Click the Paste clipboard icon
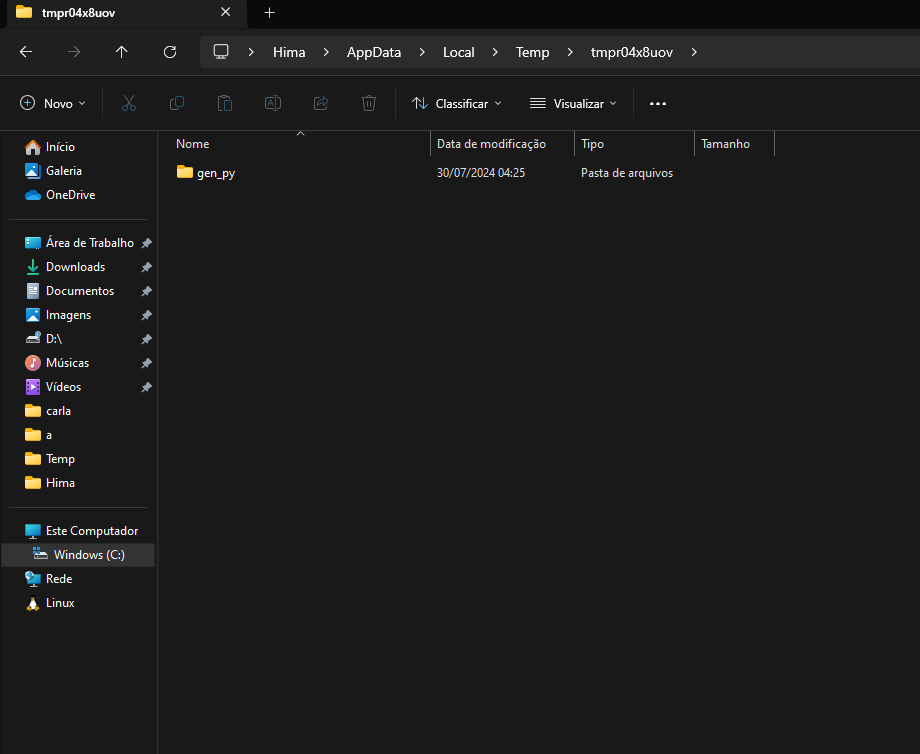 click(225, 103)
